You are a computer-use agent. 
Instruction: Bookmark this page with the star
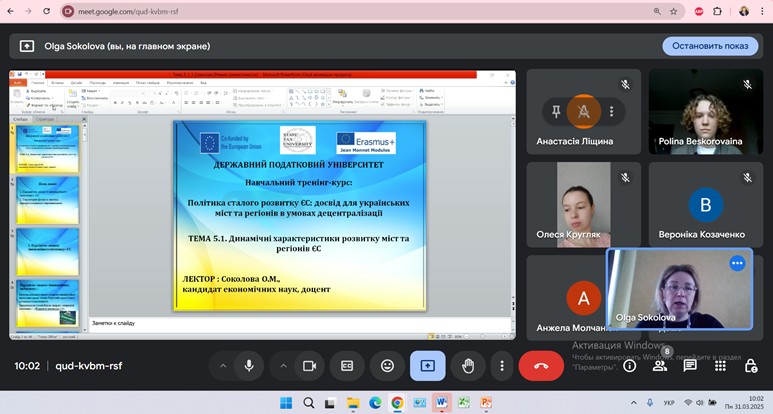(673, 11)
